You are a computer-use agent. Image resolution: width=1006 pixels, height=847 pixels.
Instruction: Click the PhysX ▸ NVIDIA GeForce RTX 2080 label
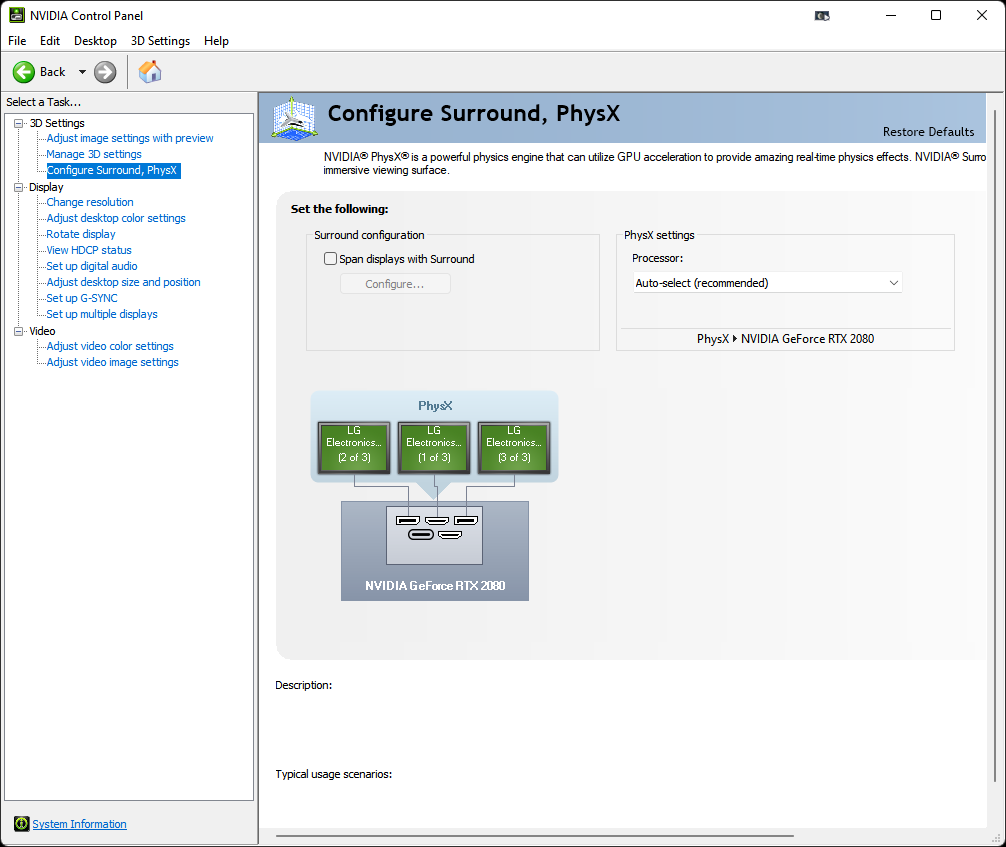coord(785,339)
